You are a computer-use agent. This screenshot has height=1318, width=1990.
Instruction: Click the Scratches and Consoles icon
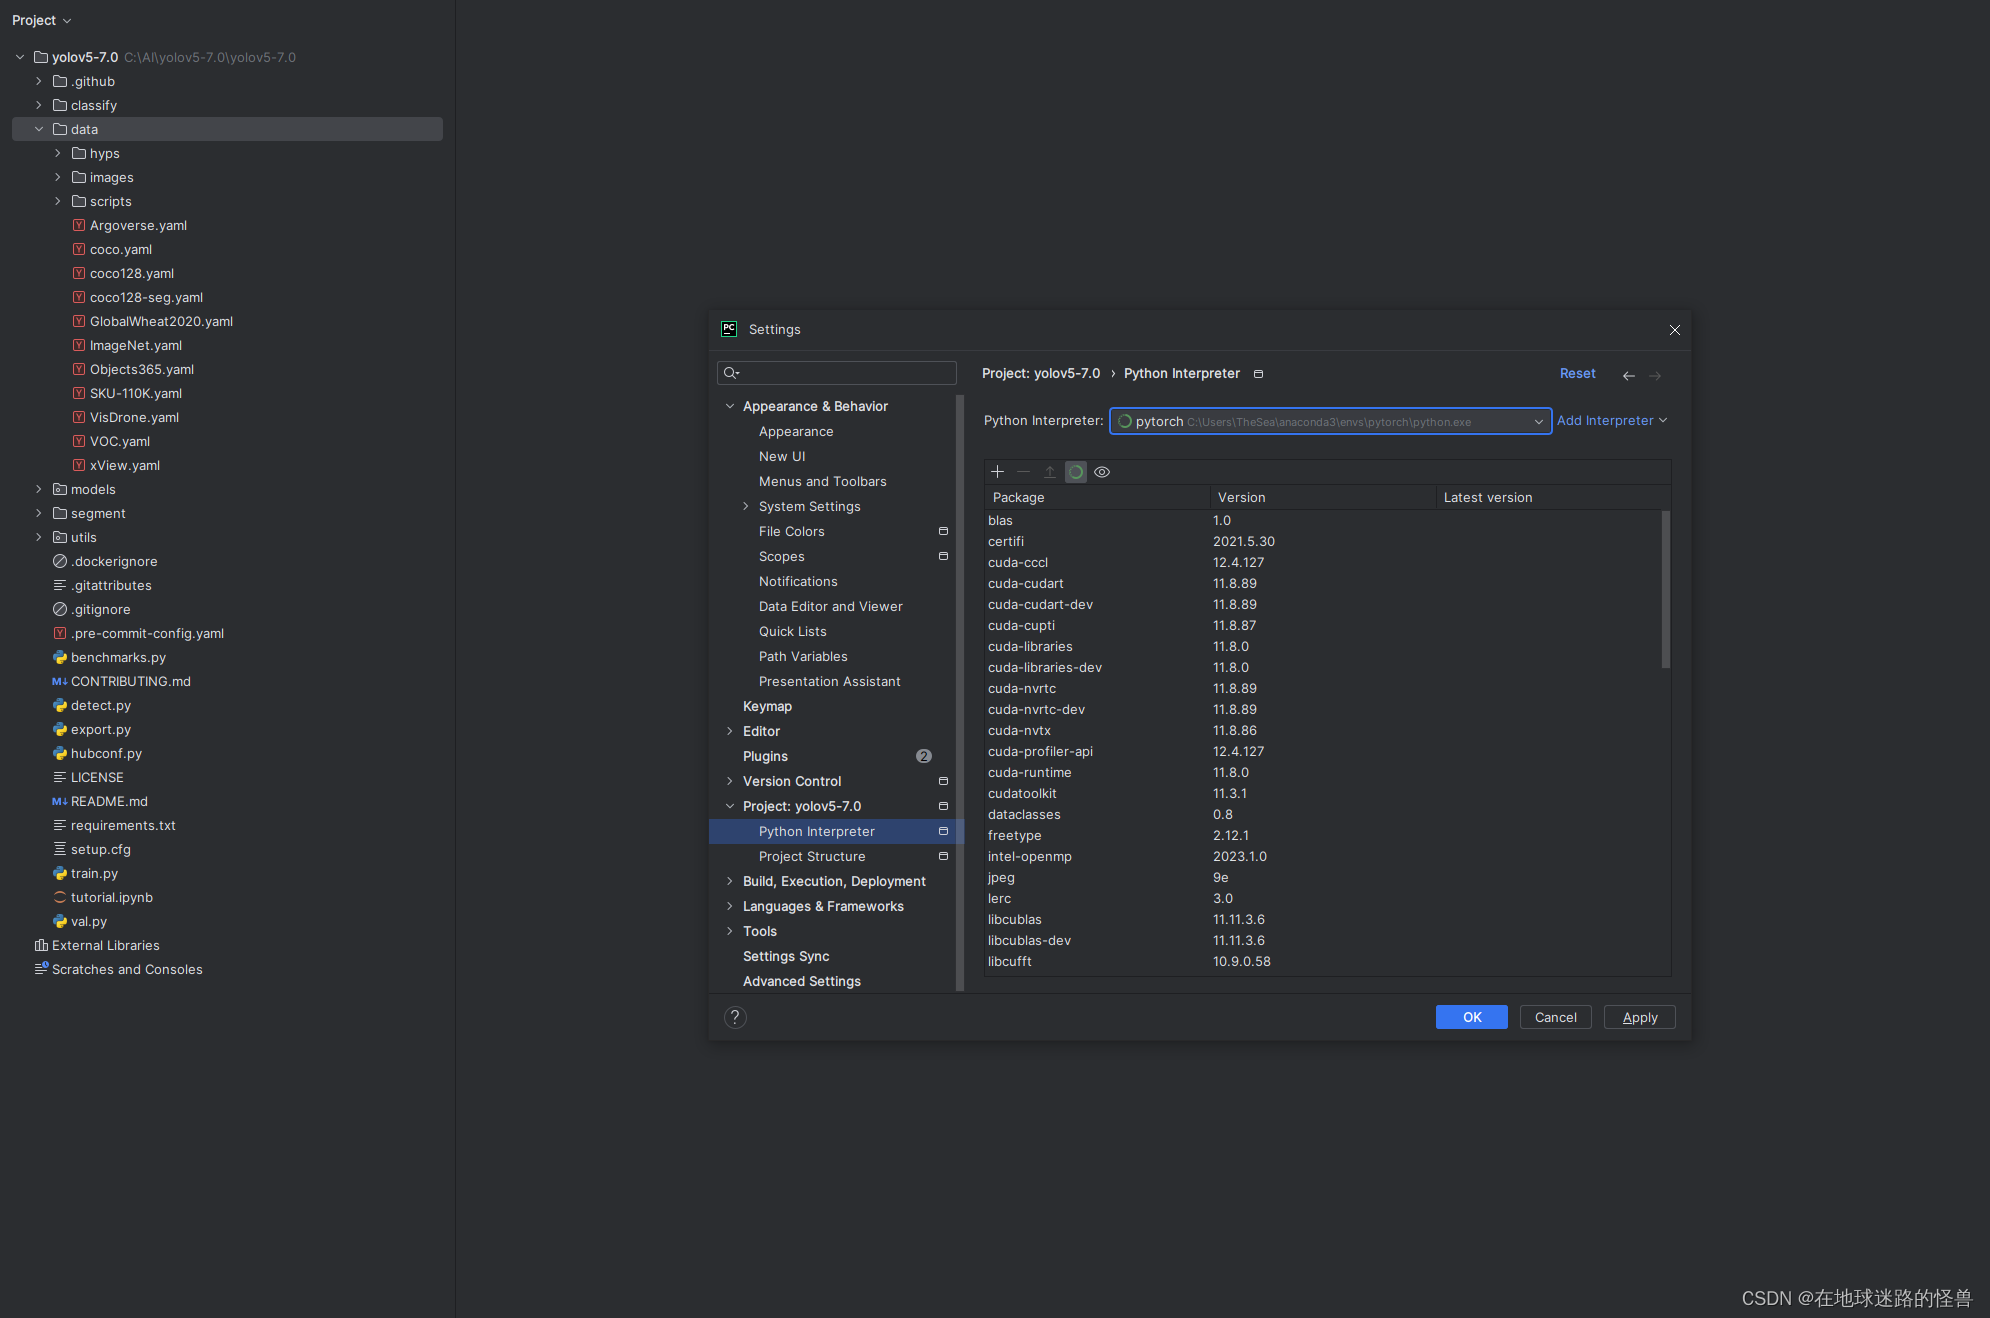[x=41, y=969]
